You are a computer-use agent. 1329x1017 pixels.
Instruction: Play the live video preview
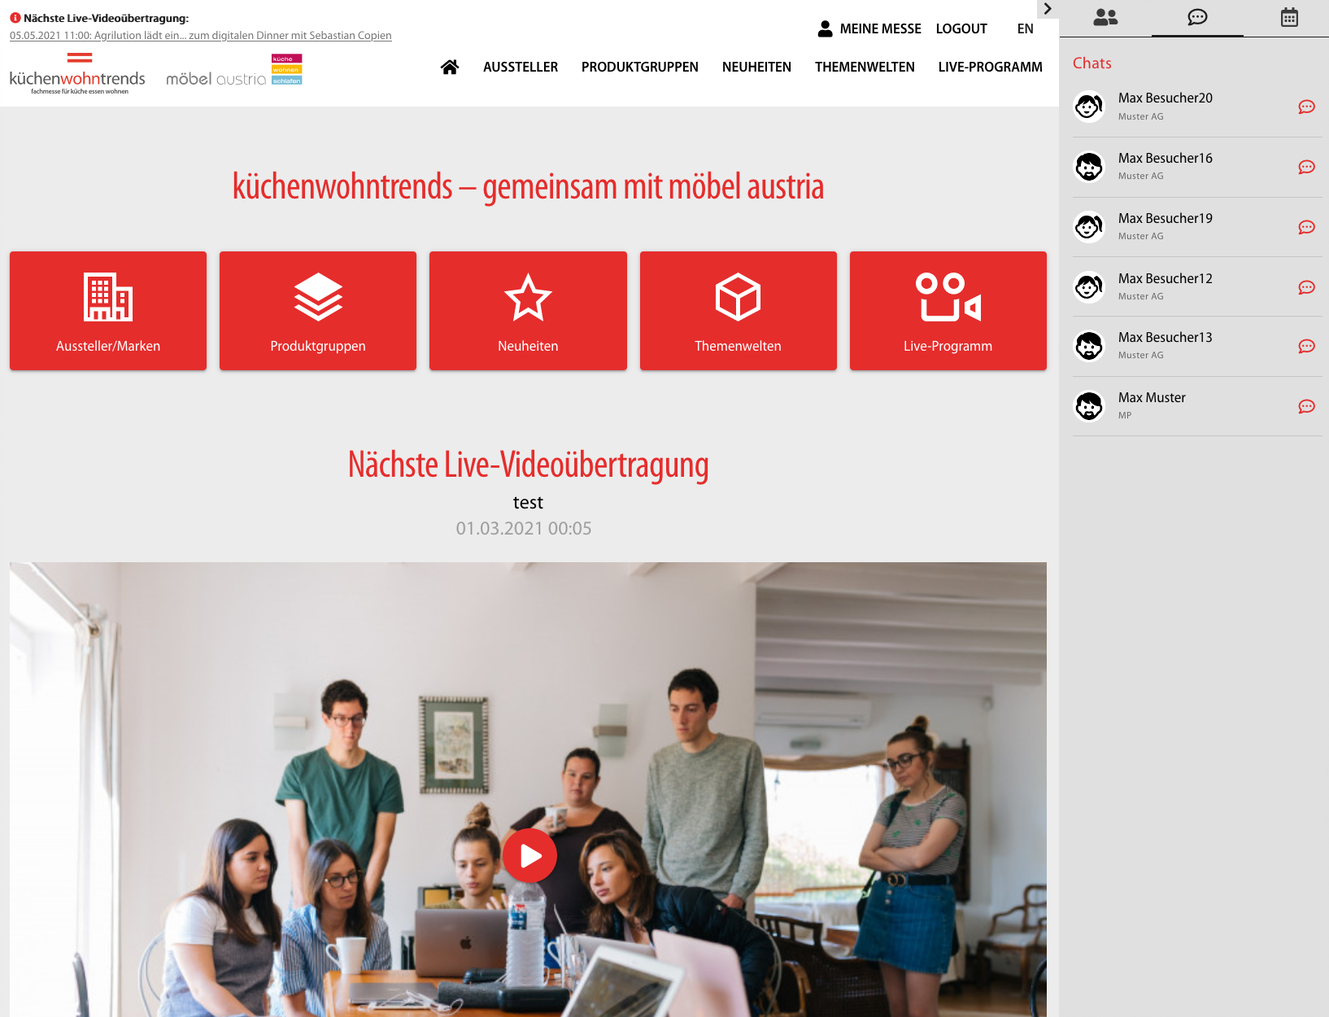tap(529, 856)
